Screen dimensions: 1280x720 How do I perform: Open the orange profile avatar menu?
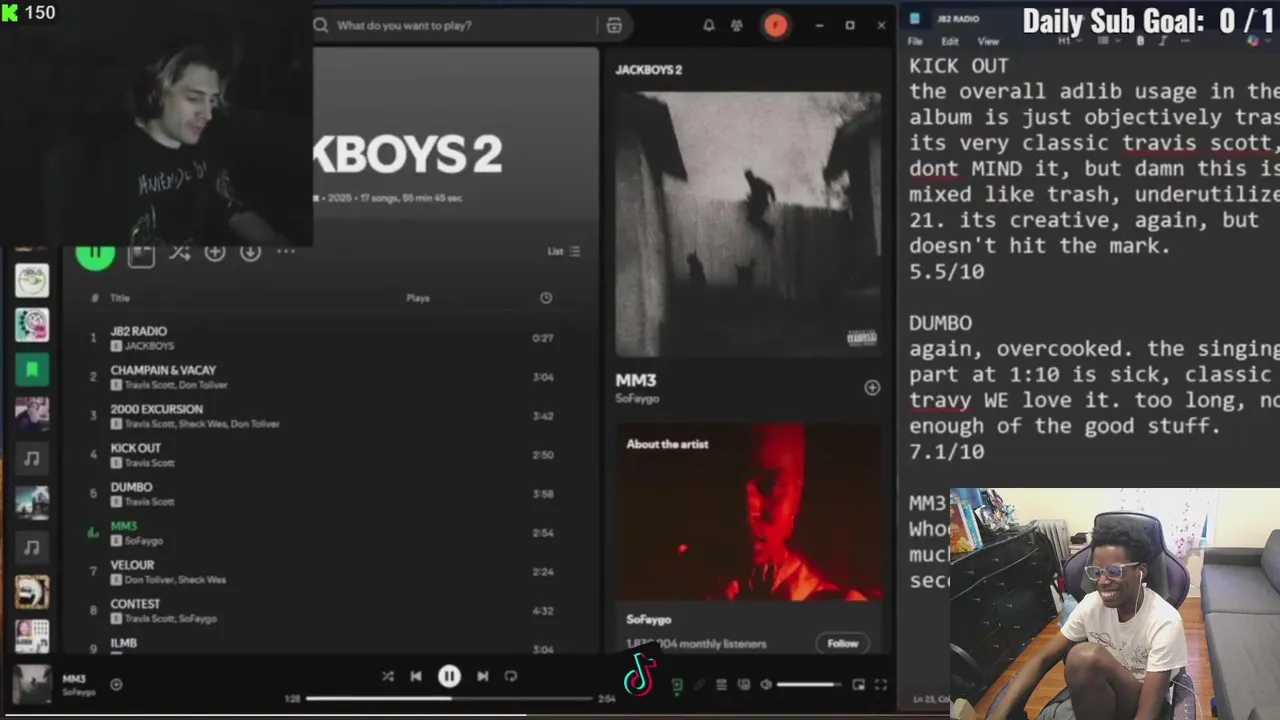tap(775, 26)
